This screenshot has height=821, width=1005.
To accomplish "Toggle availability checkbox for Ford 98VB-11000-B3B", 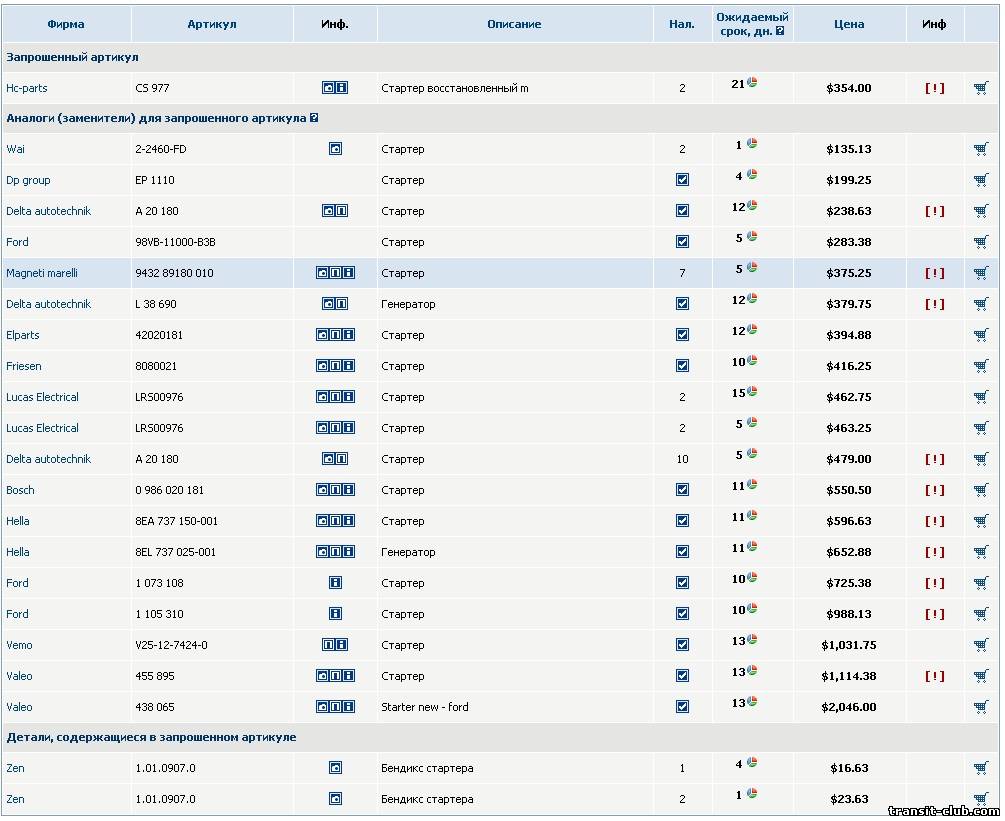I will click(x=683, y=242).
